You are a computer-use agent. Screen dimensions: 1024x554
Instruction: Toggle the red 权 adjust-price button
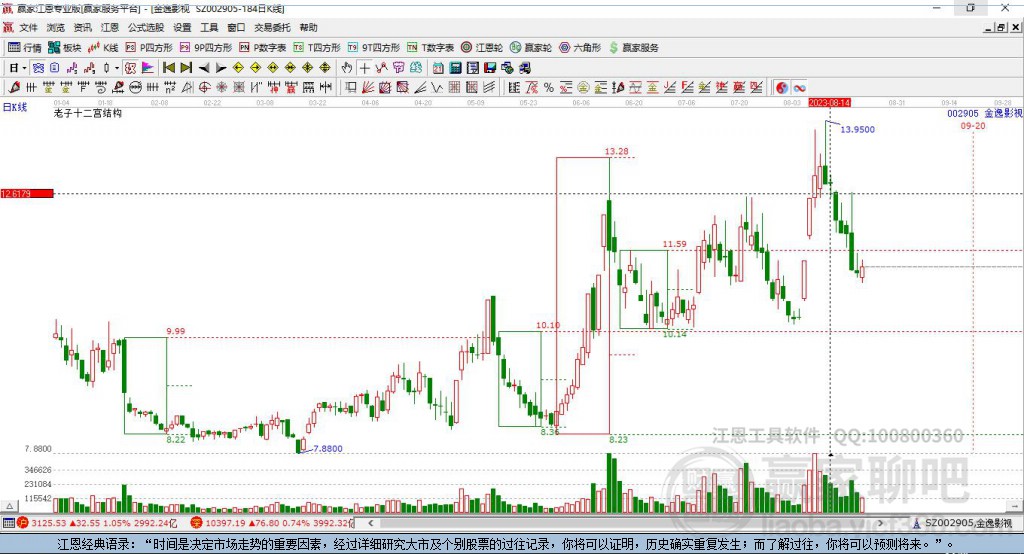[131, 68]
